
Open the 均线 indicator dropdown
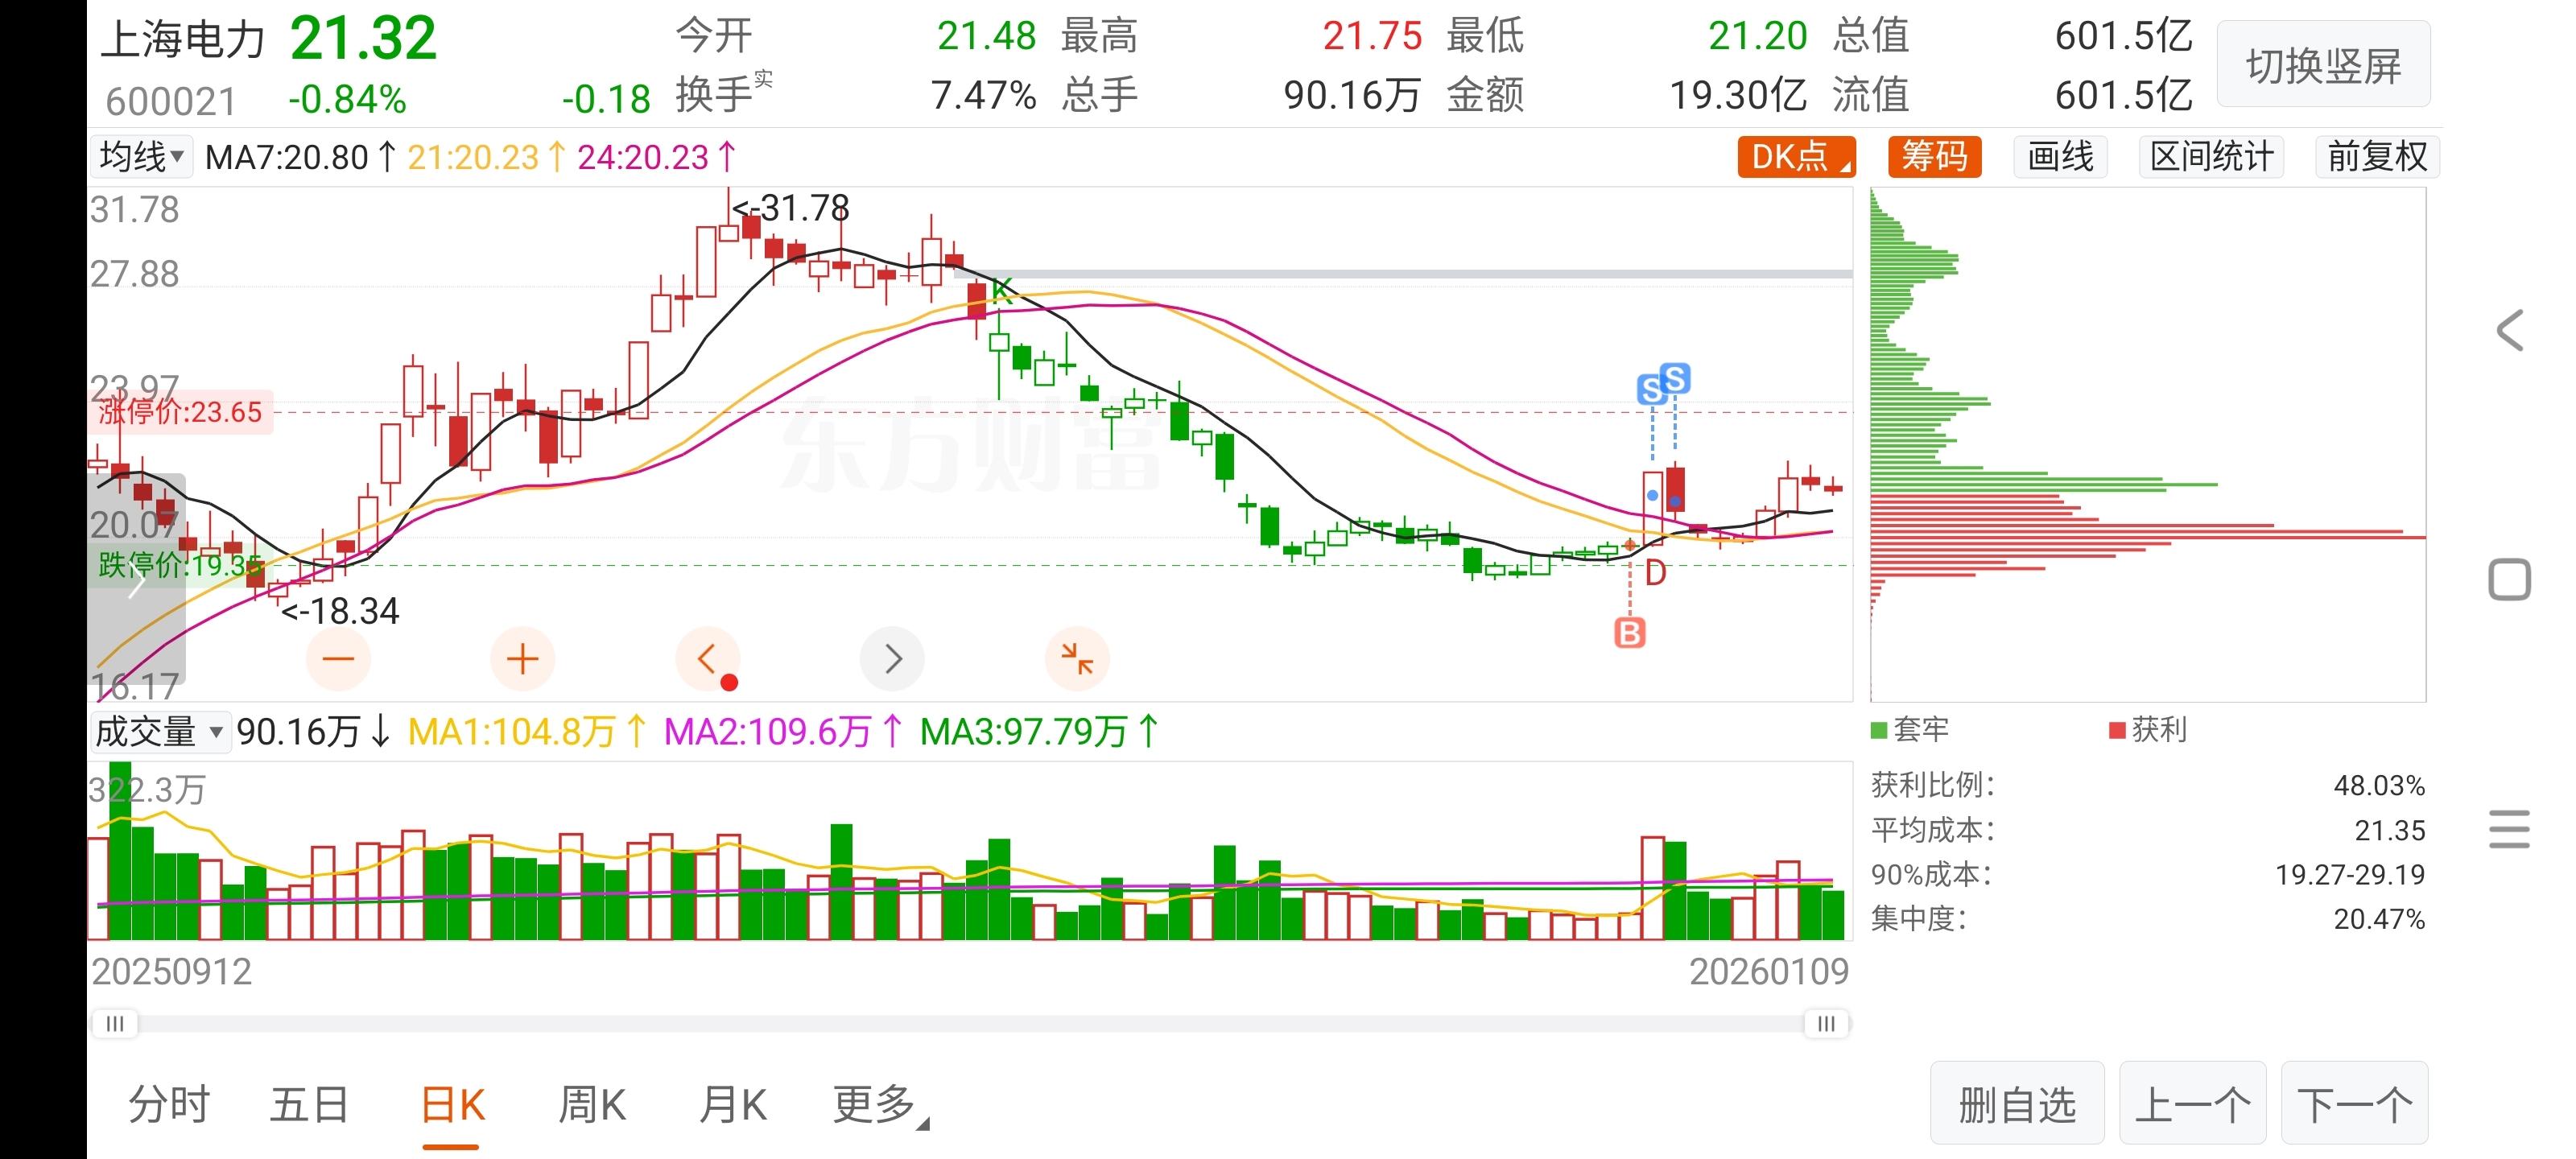(142, 157)
